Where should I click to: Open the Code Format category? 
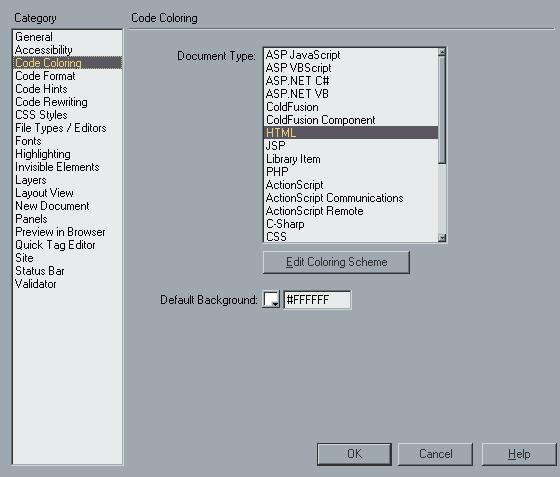click(68, 76)
